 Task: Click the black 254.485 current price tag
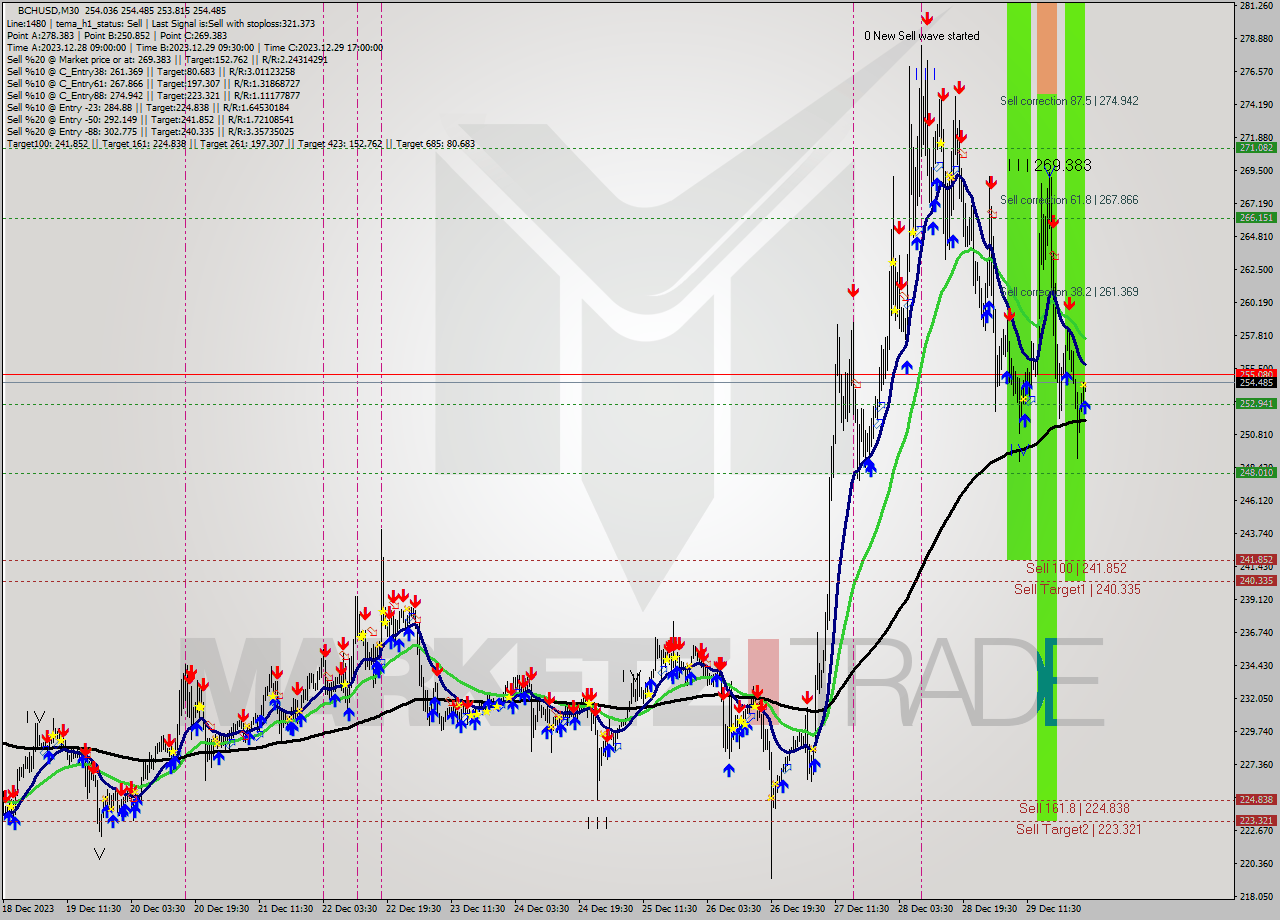click(1256, 382)
